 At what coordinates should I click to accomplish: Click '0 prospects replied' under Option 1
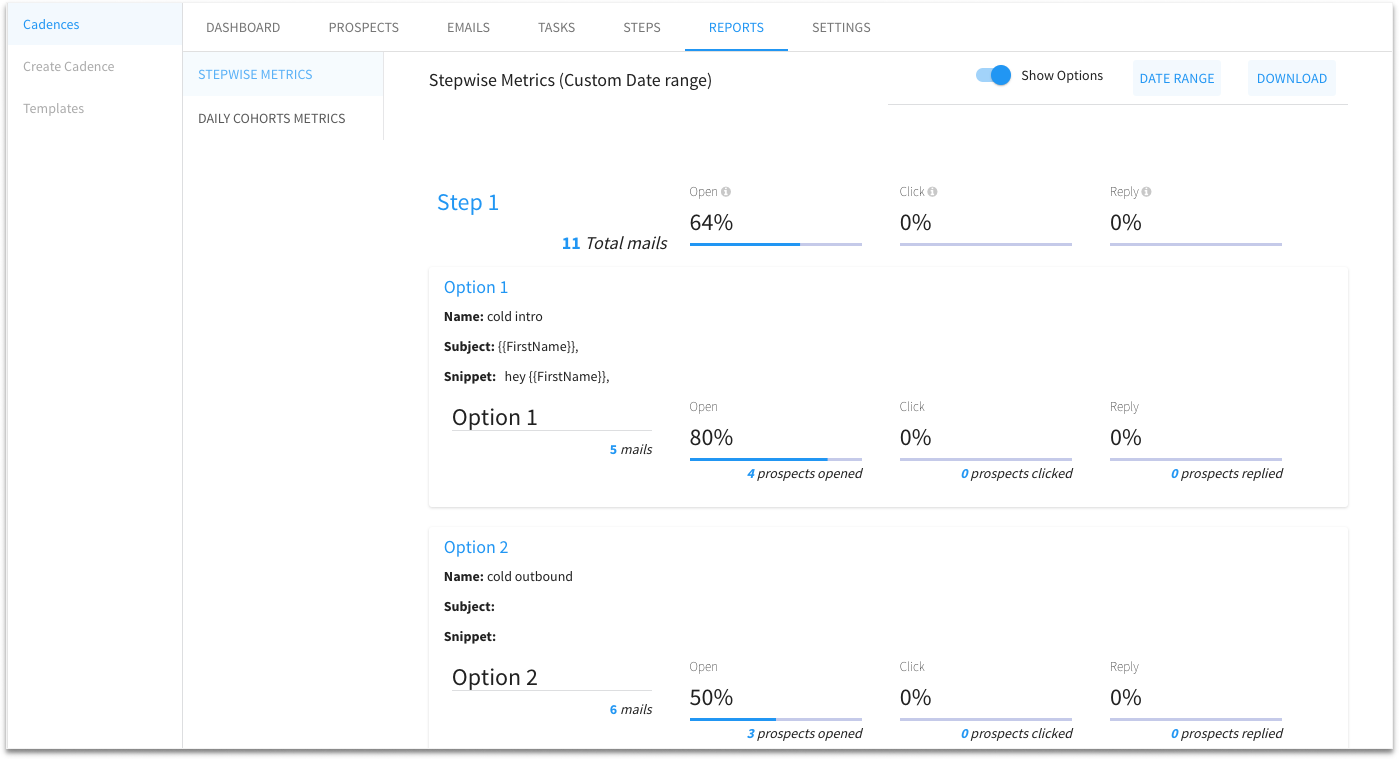click(x=1227, y=474)
